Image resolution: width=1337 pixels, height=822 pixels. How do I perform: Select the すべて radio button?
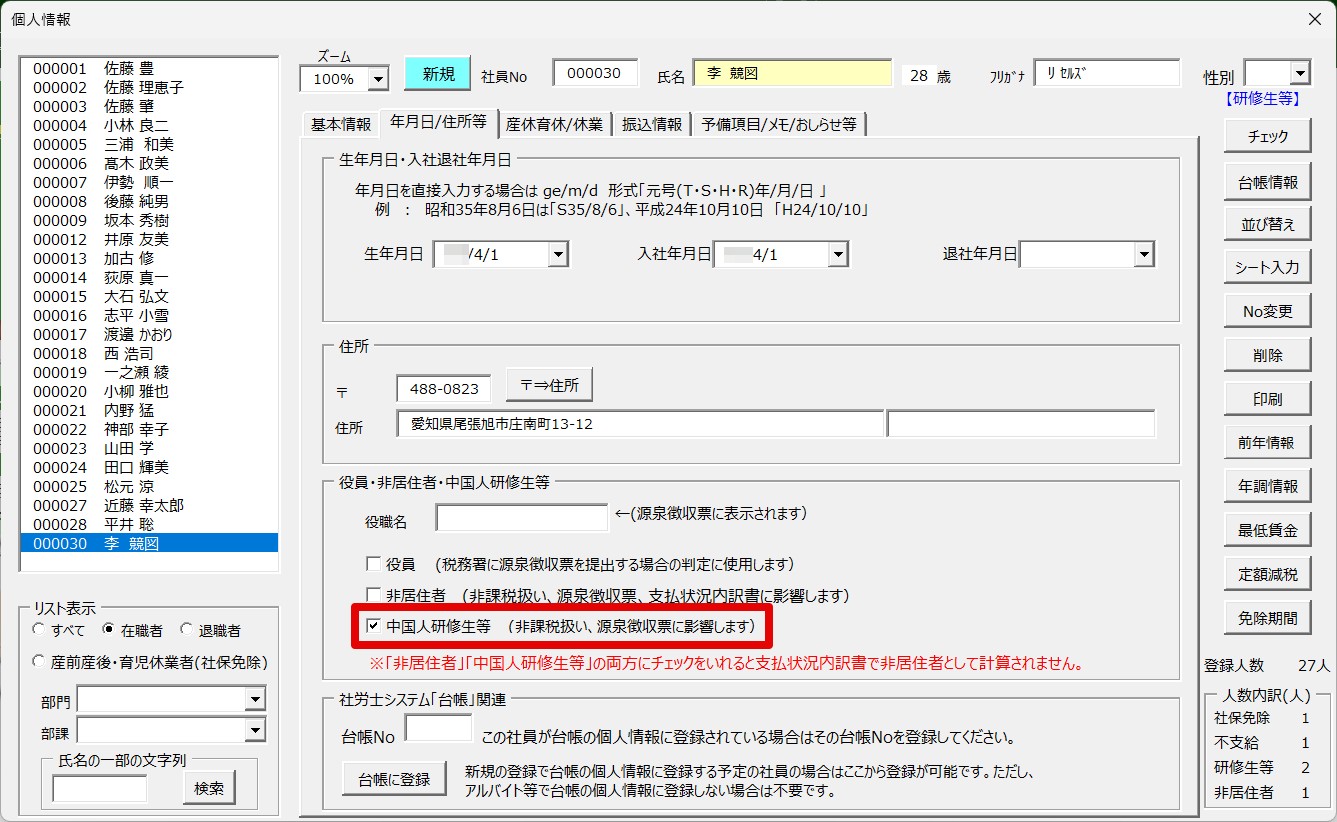(x=39, y=630)
